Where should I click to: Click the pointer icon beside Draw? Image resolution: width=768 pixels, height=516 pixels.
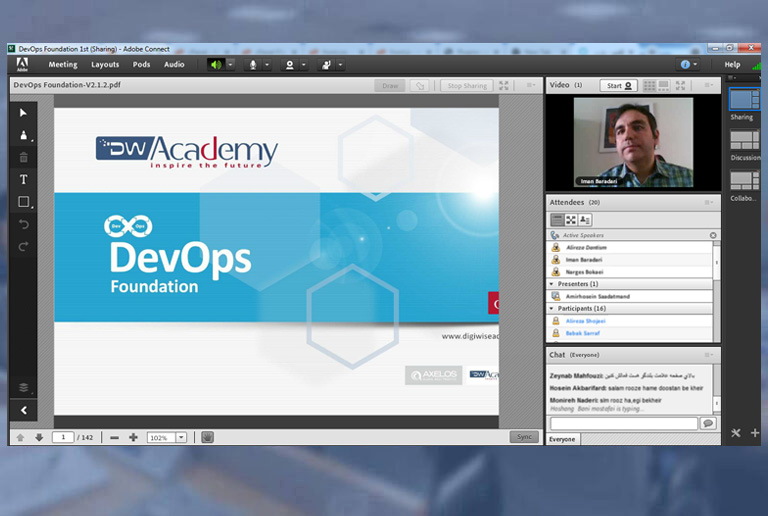pos(419,86)
